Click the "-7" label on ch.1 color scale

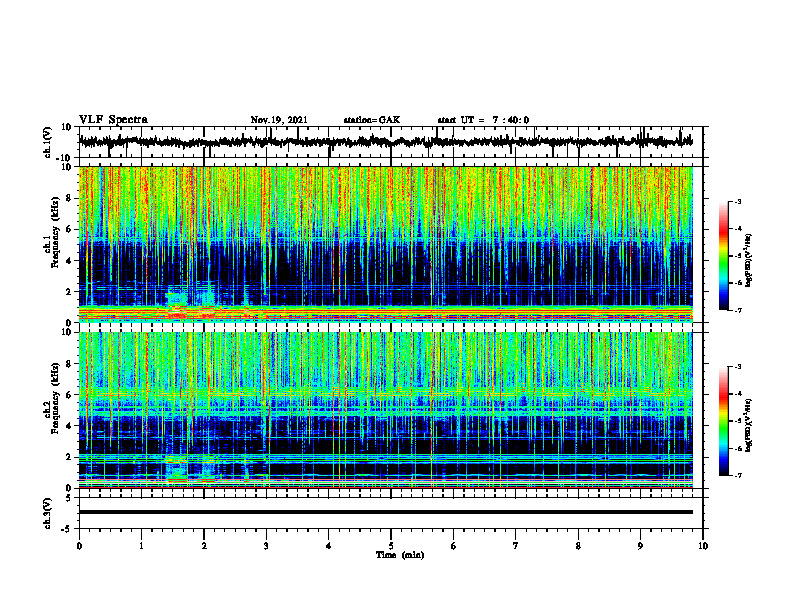click(x=738, y=310)
